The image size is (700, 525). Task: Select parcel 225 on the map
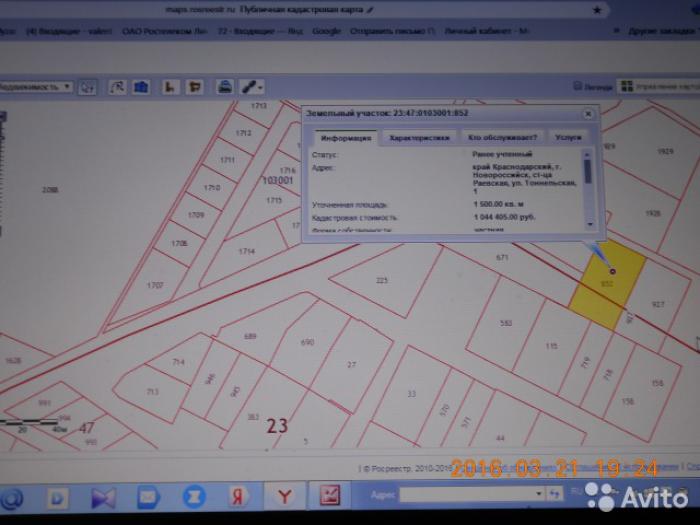[382, 280]
